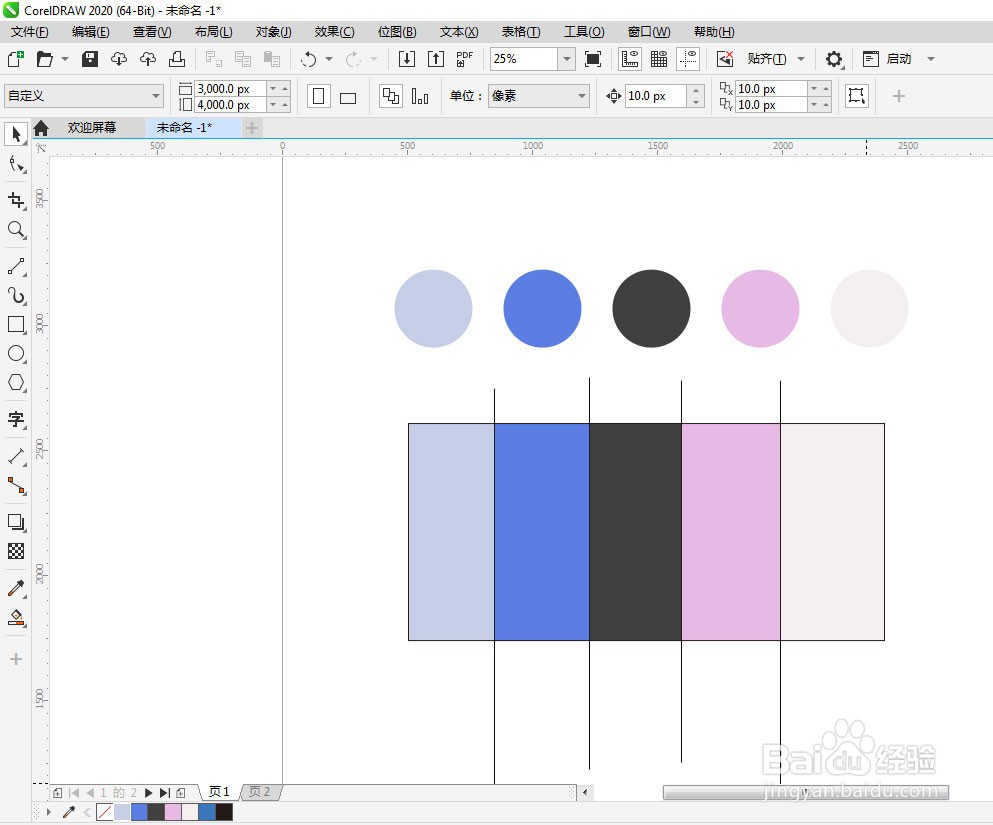The width and height of the screenshot is (993, 825).
Task: Set page to landscape orientation
Action: [x=348, y=97]
